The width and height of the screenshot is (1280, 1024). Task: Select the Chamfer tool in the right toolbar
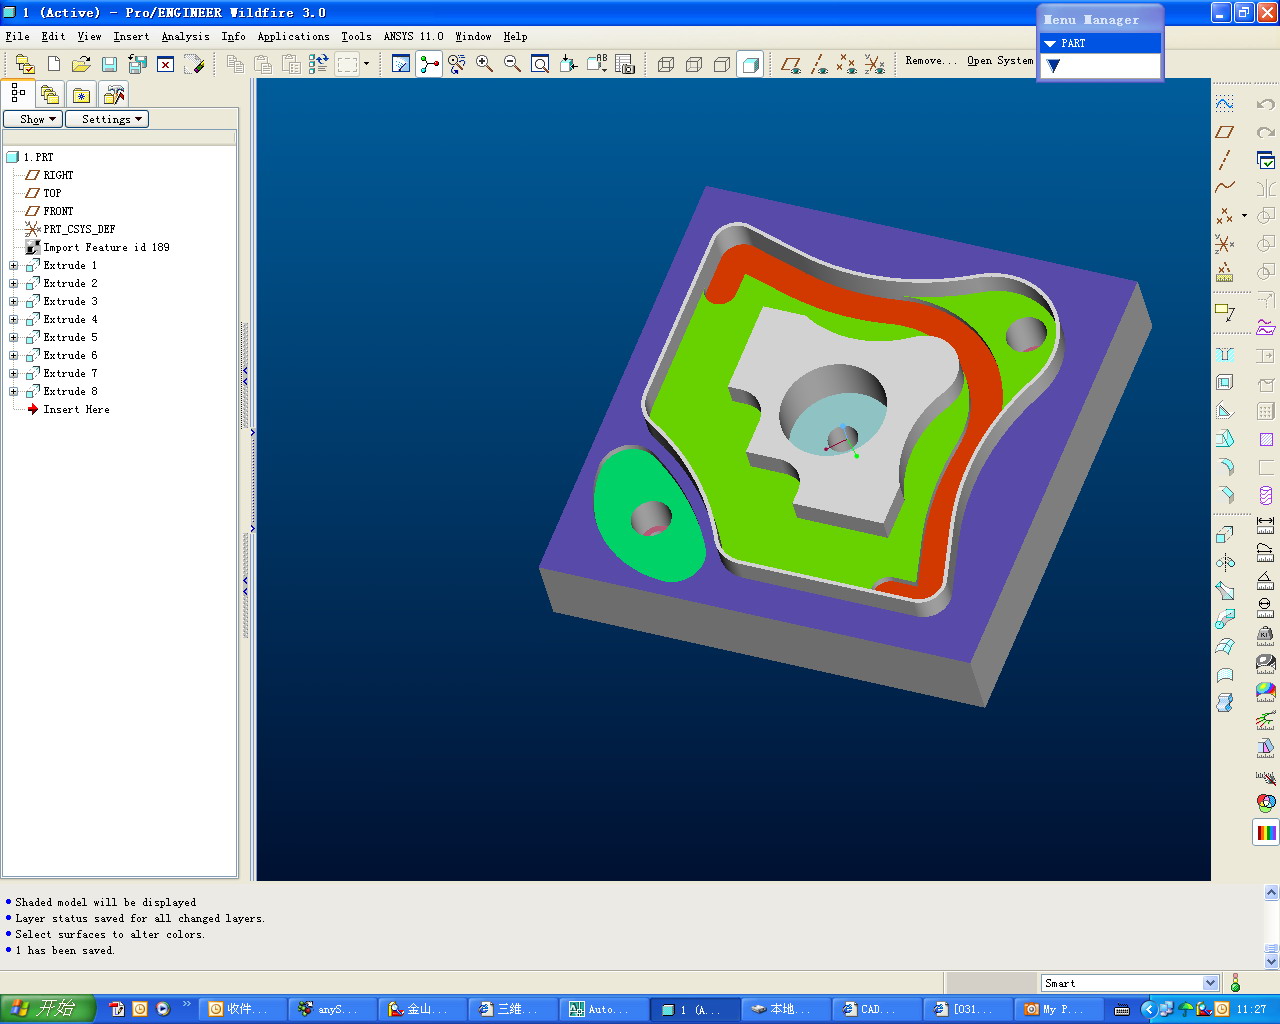(x=1225, y=495)
